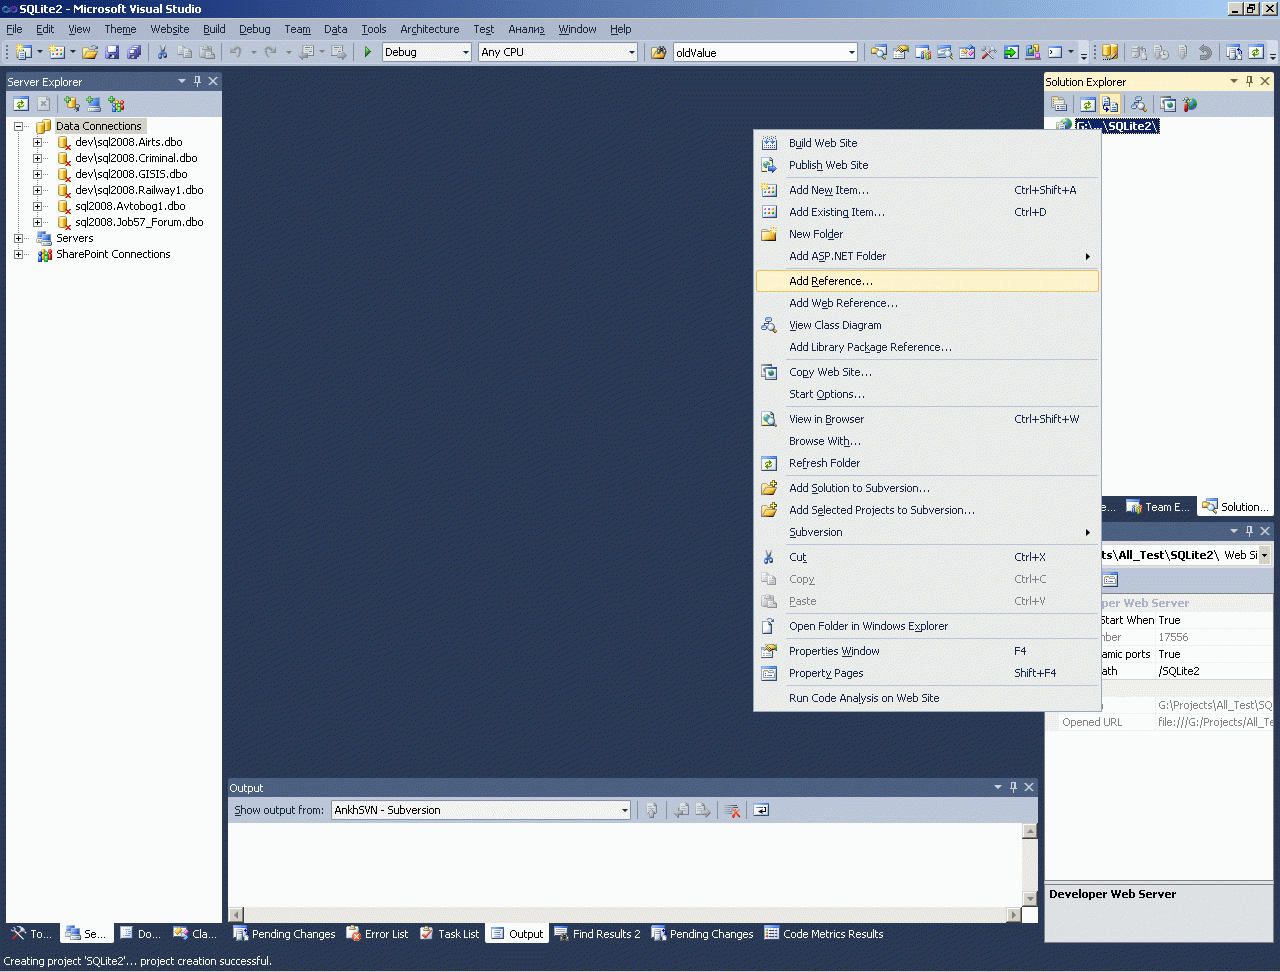Open the Debug configuration dropdown

(466, 52)
